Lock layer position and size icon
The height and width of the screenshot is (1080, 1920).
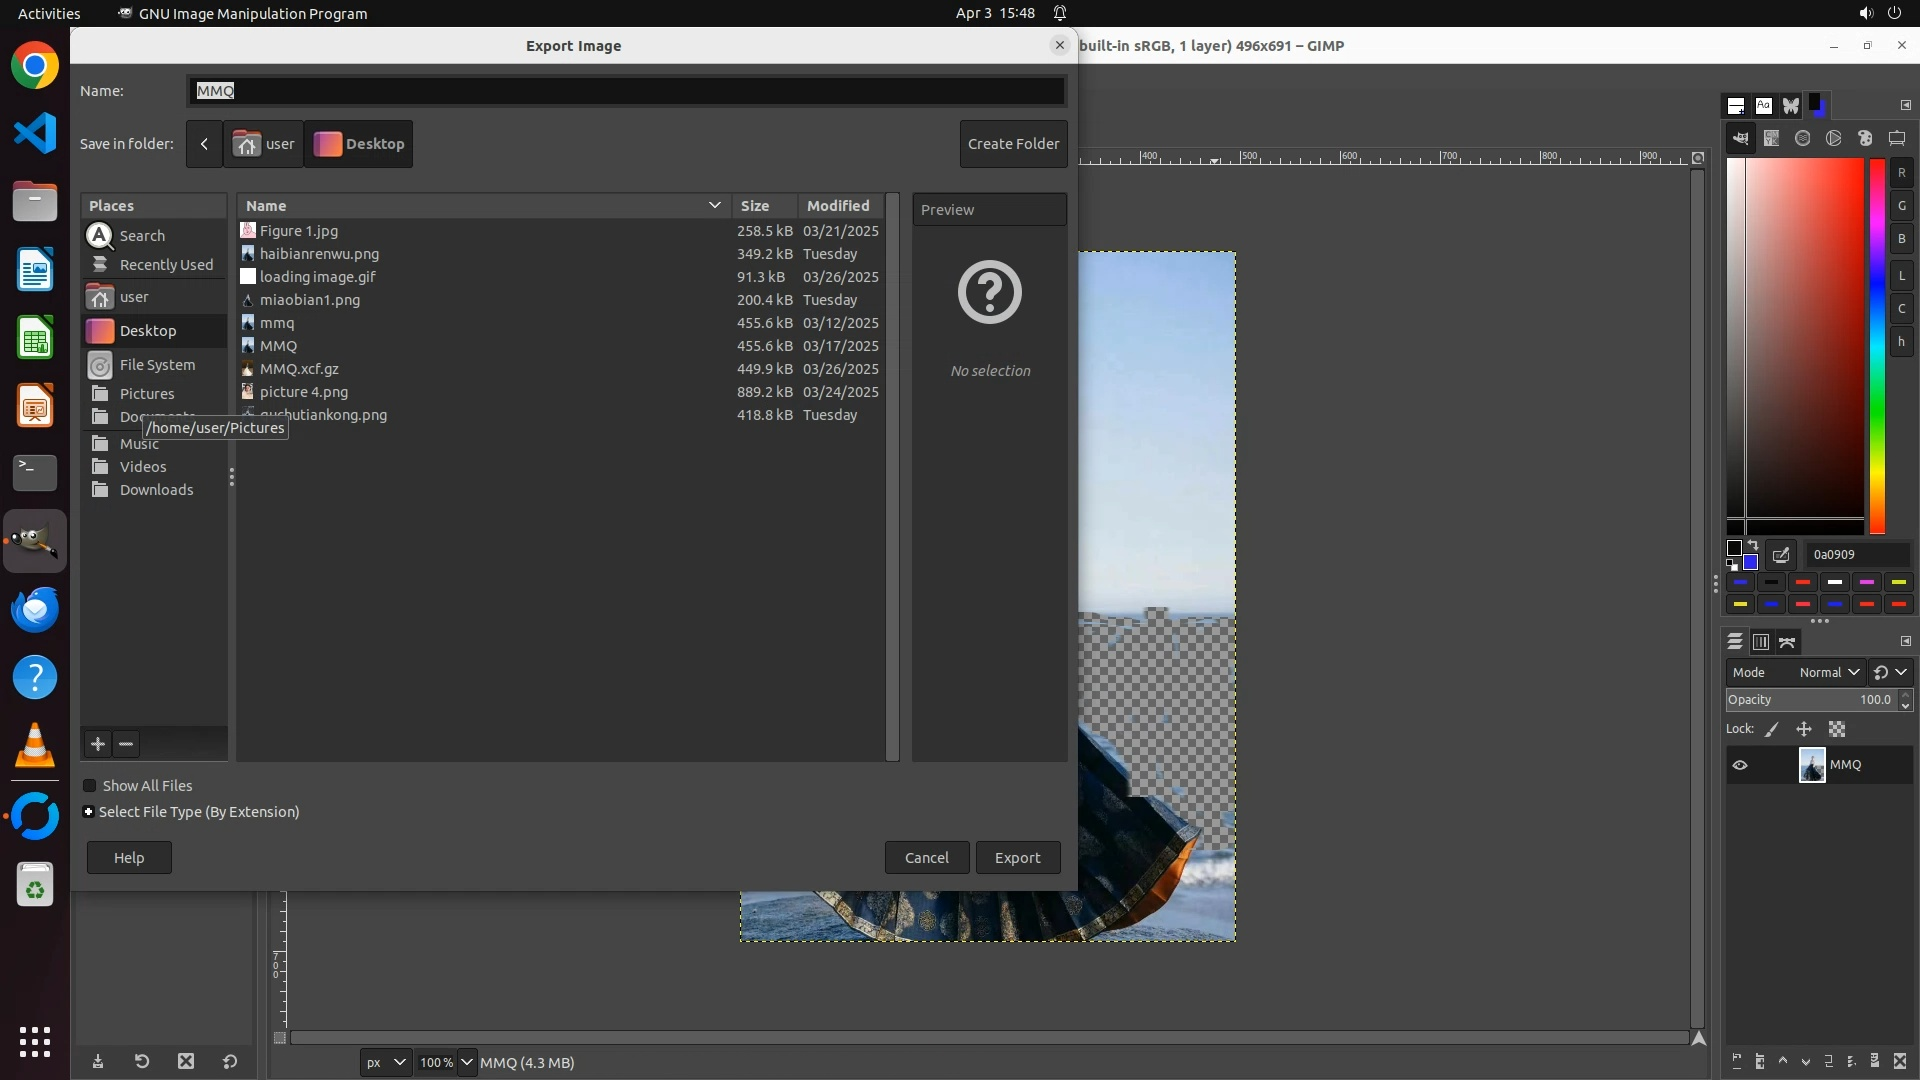(1804, 730)
